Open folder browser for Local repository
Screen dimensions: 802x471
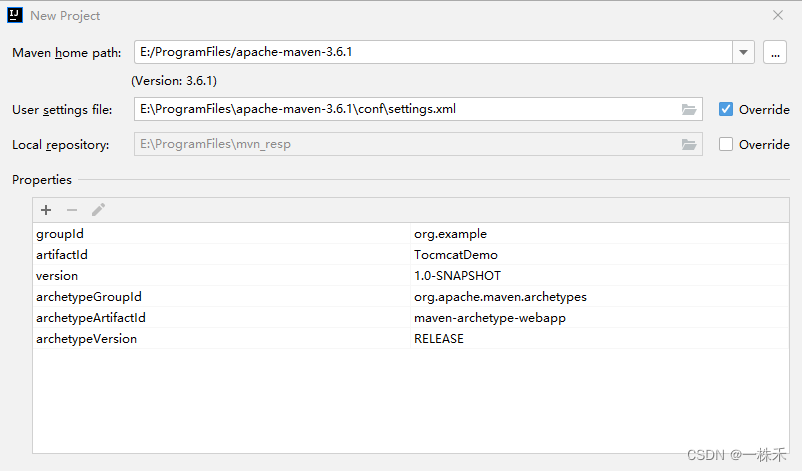coord(689,145)
